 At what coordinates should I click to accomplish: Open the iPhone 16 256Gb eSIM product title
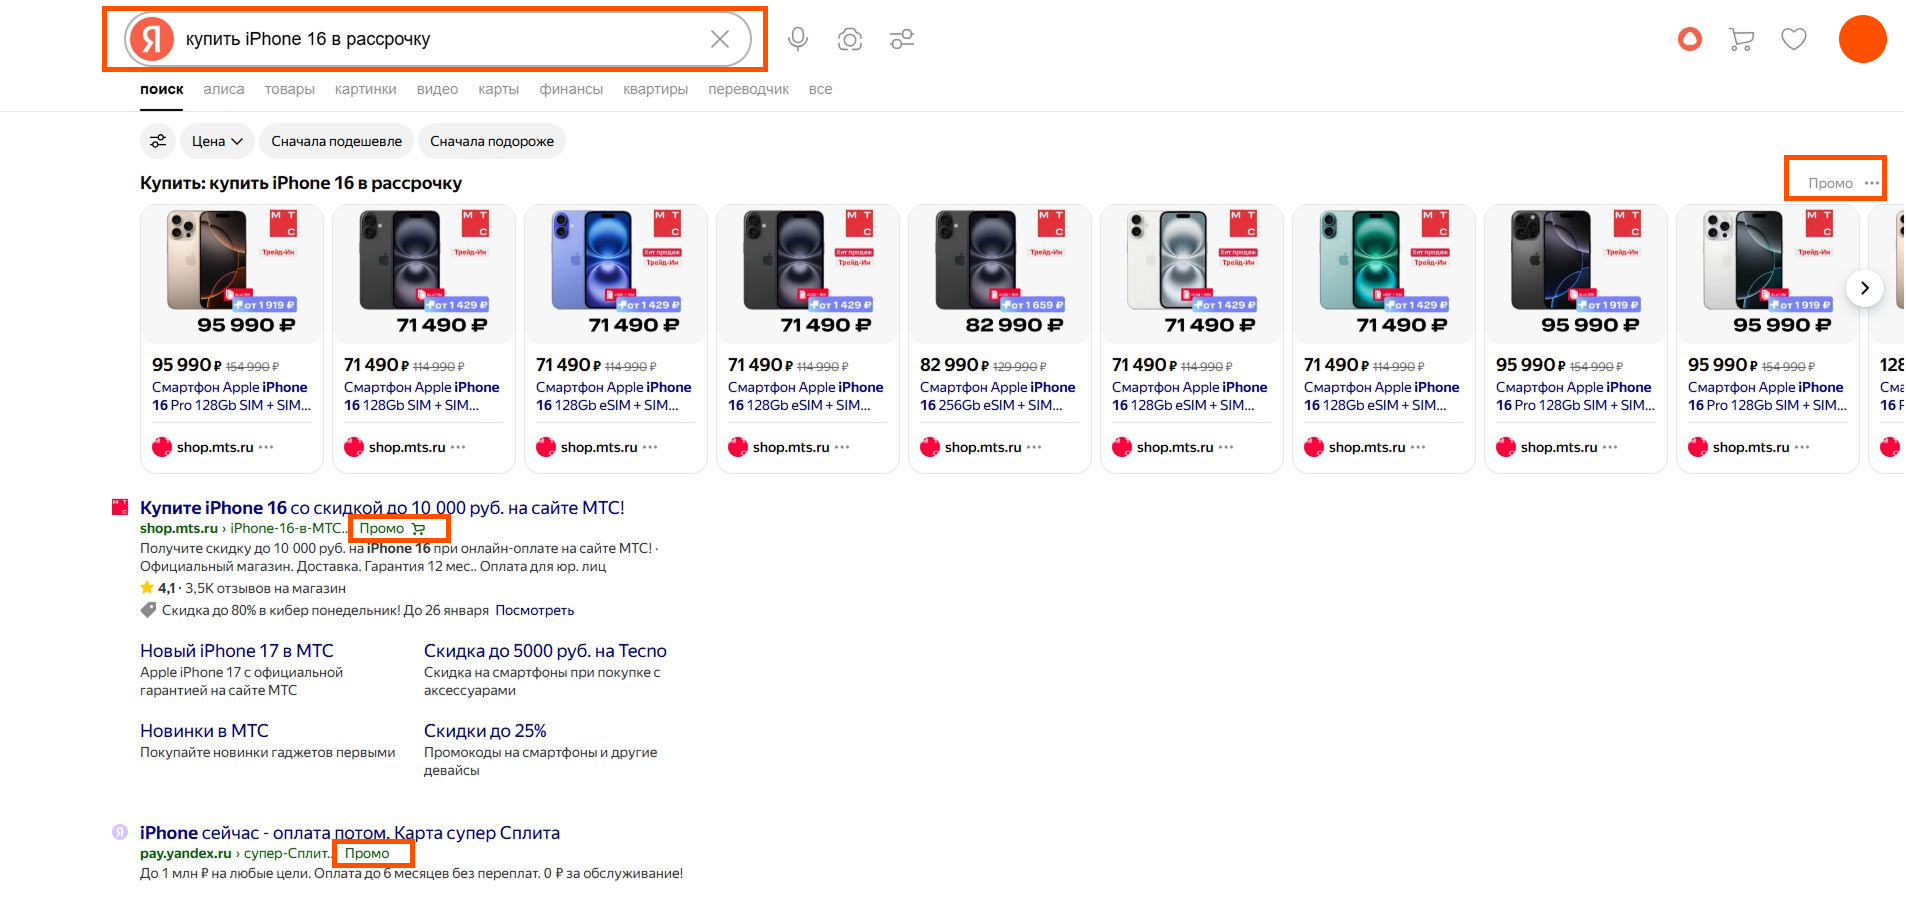point(998,396)
